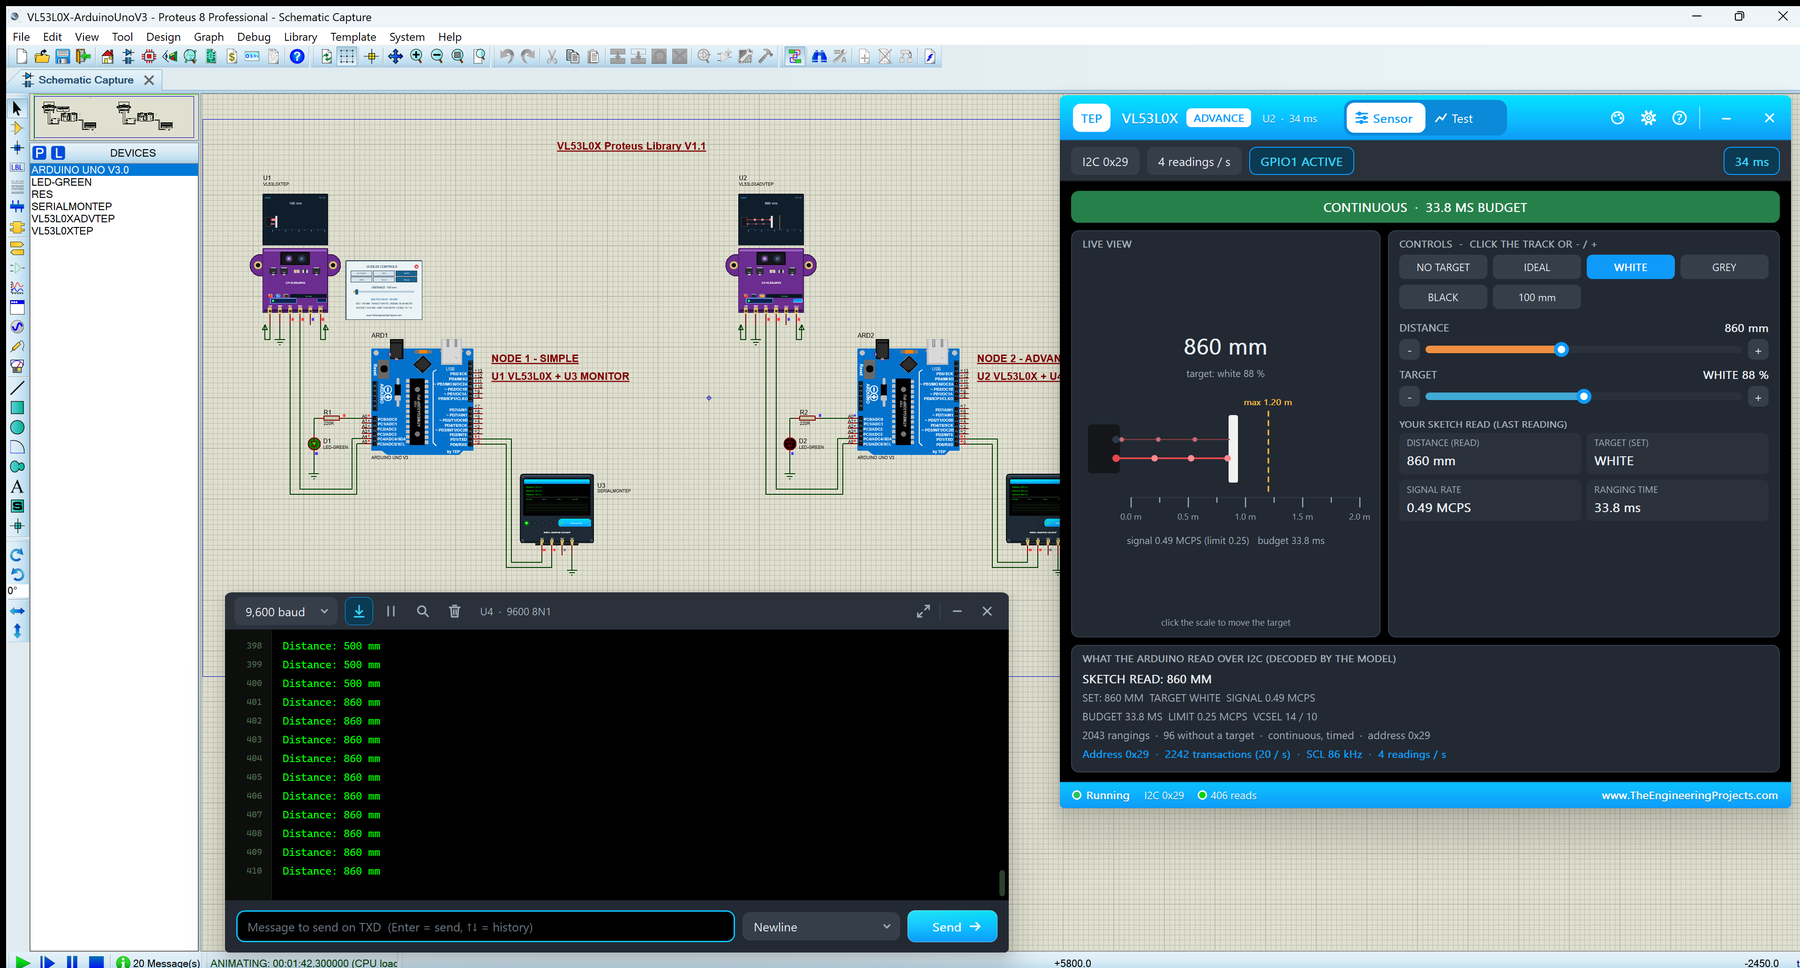
Task: Open the settings gear in VL53L0X panel
Action: [x=1648, y=118]
